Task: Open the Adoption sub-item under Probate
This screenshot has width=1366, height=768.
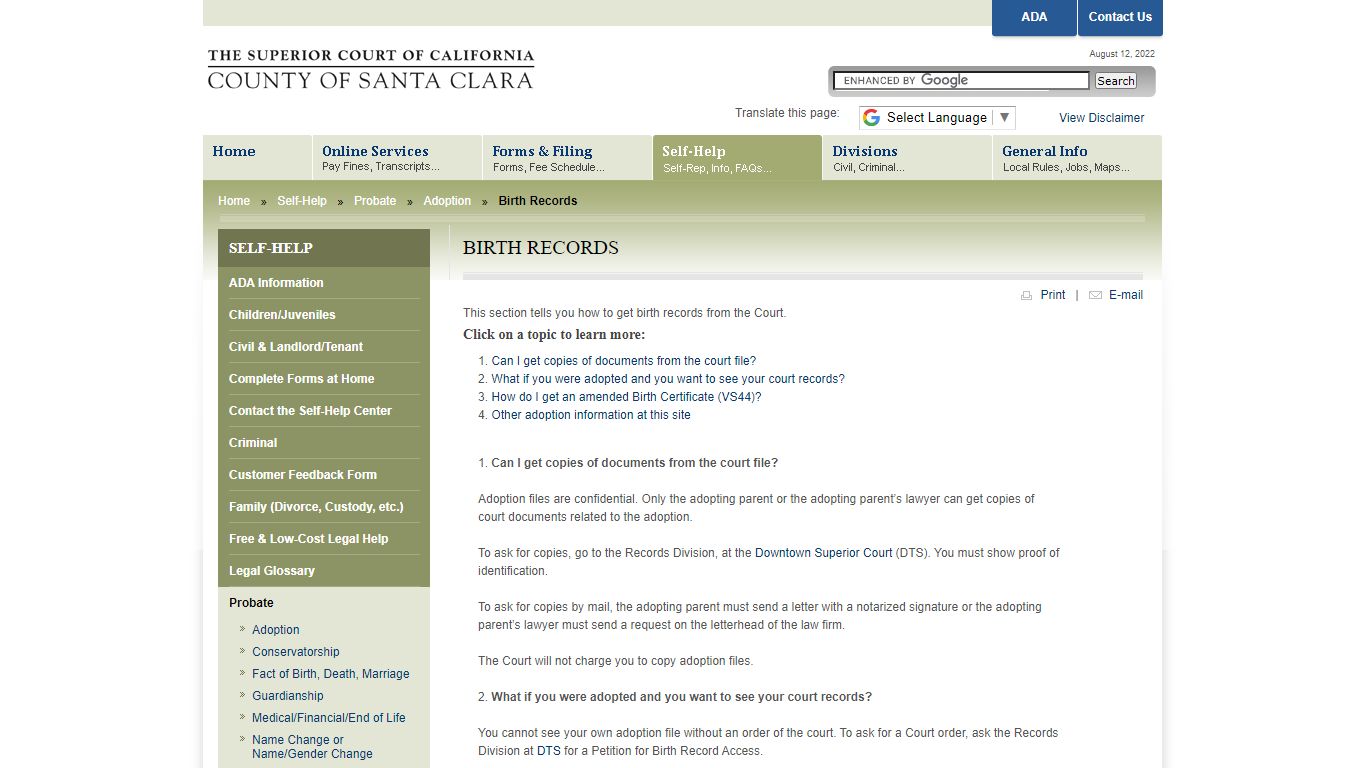Action: click(x=276, y=630)
